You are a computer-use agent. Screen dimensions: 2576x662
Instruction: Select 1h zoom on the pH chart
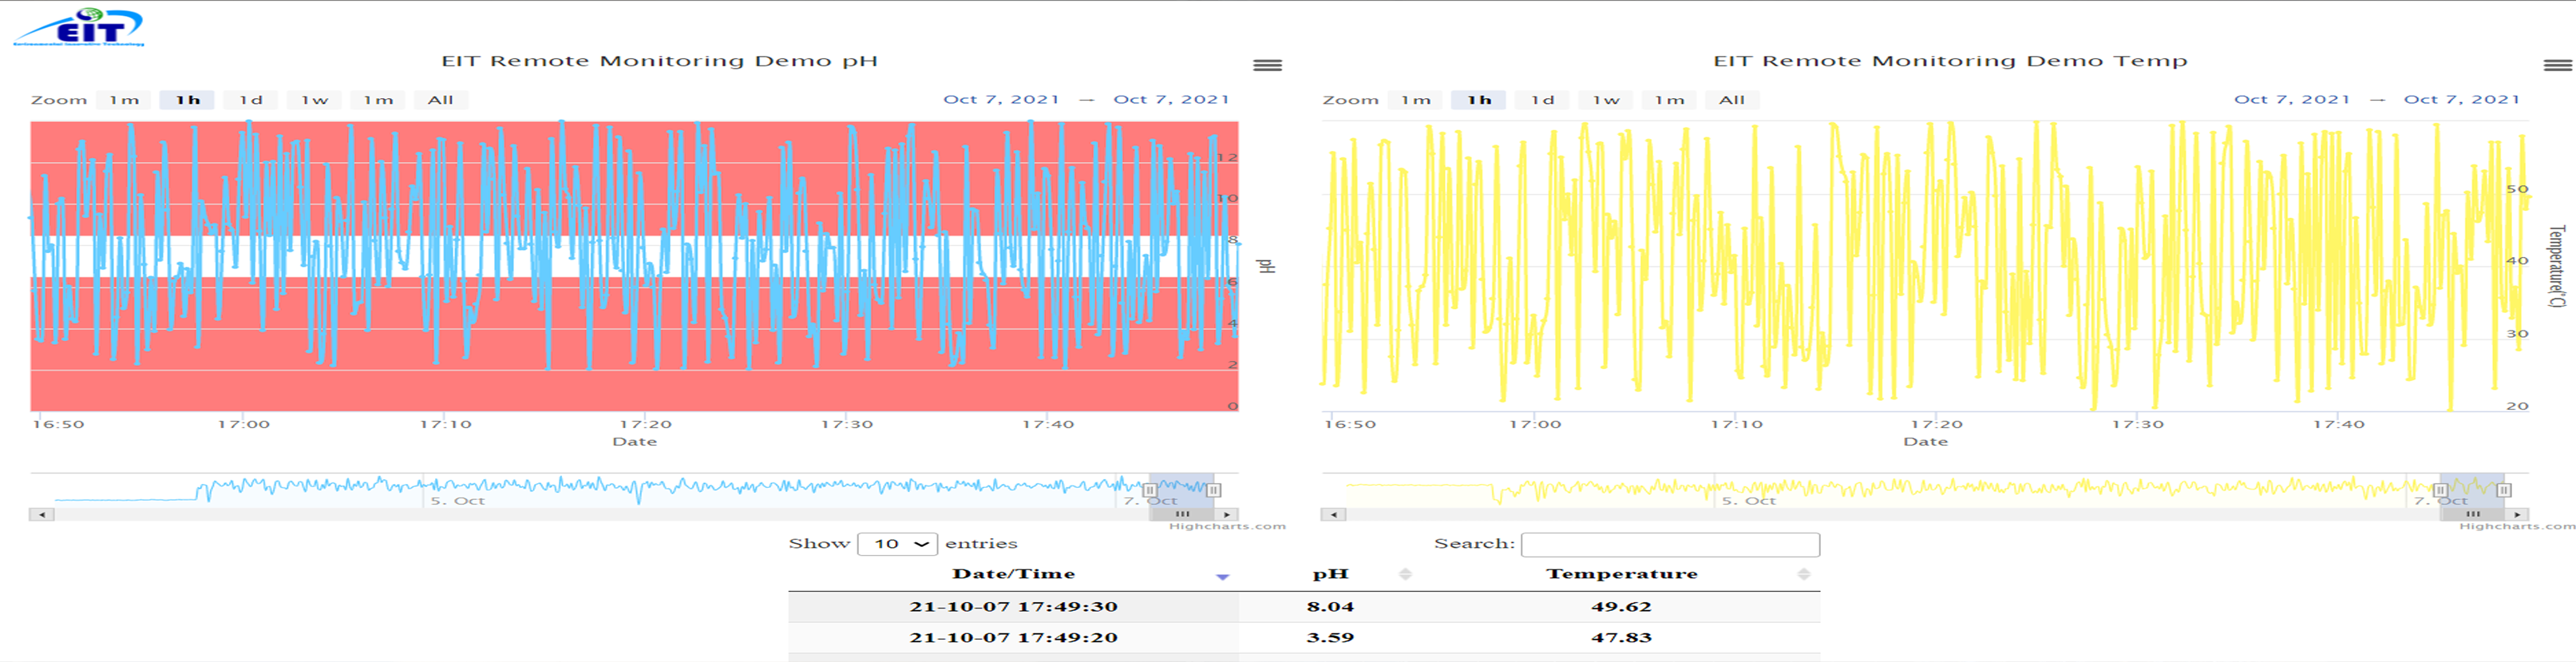tap(187, 100)
